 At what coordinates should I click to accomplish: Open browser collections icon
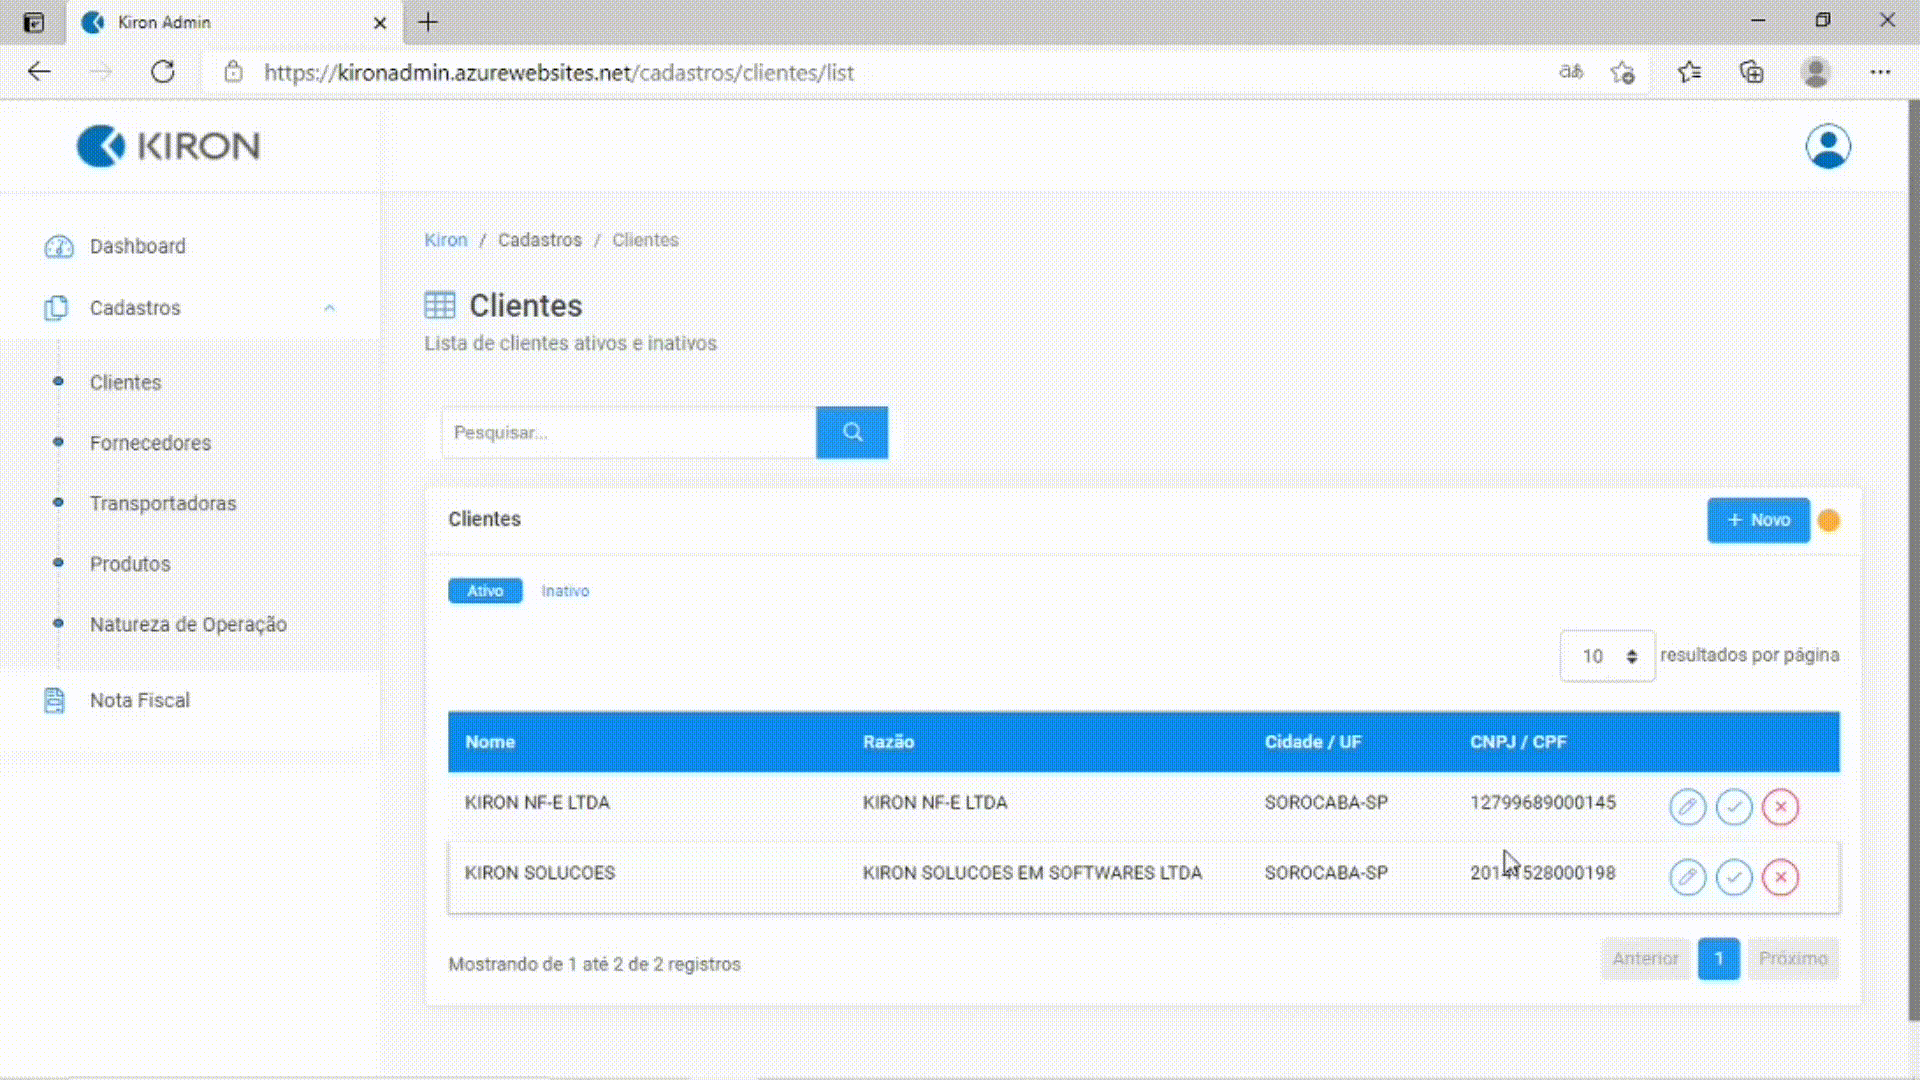coord(1751,72)
